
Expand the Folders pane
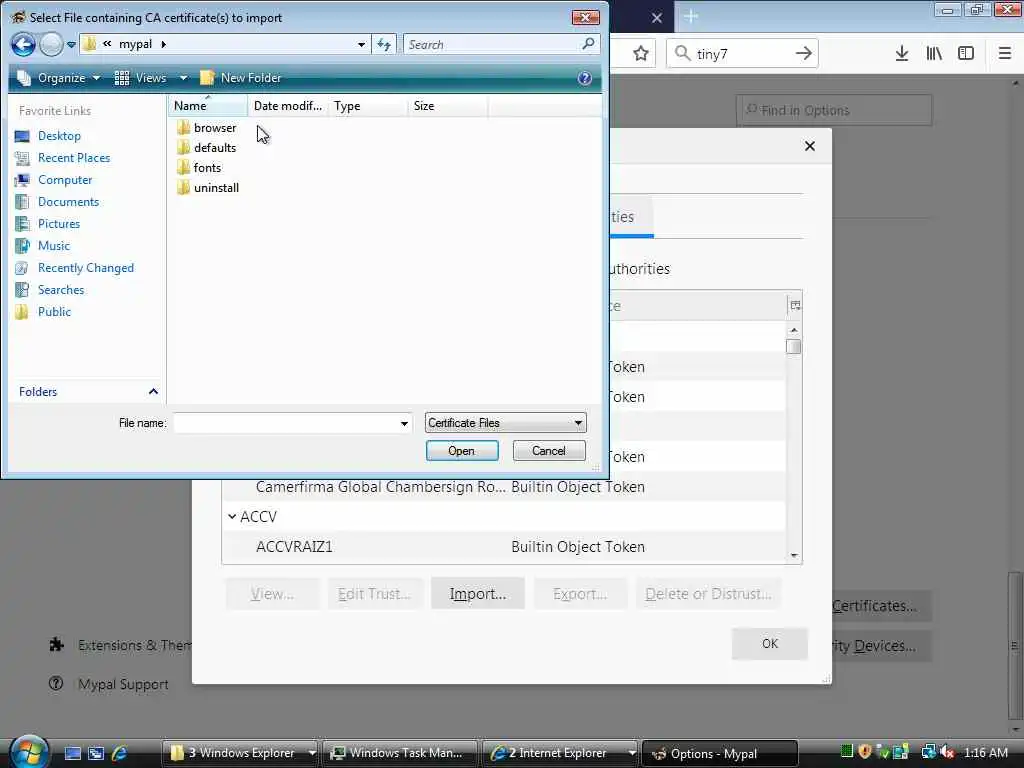pyautogui.click(x=153, y=391)
